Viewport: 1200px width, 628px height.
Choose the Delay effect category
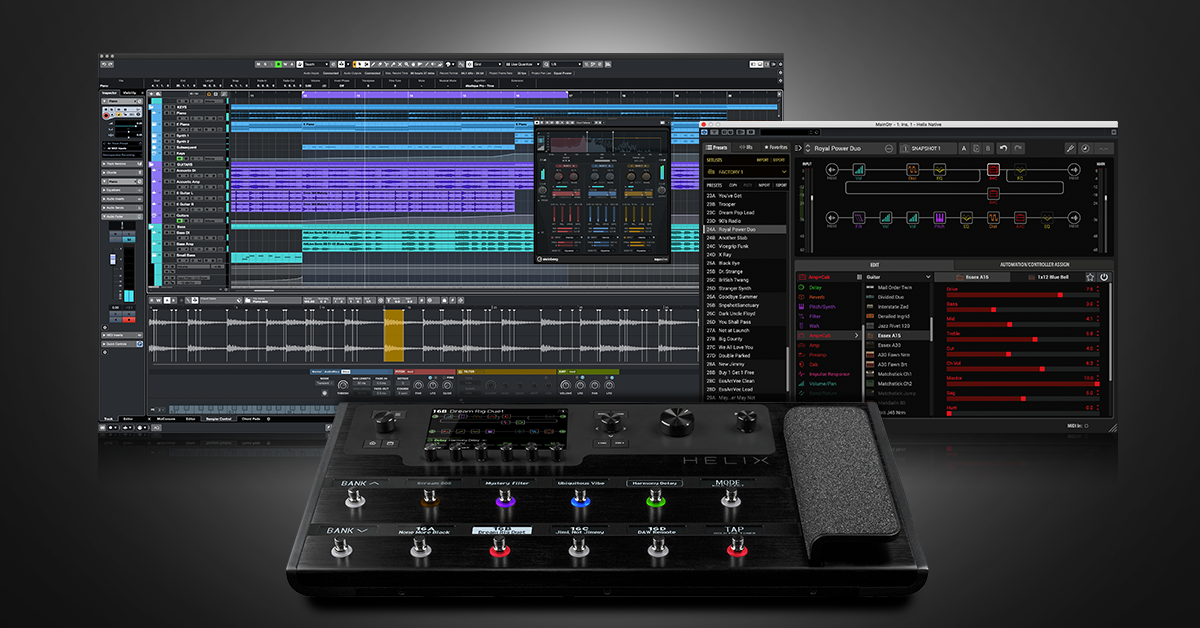[x=815, y=286]
